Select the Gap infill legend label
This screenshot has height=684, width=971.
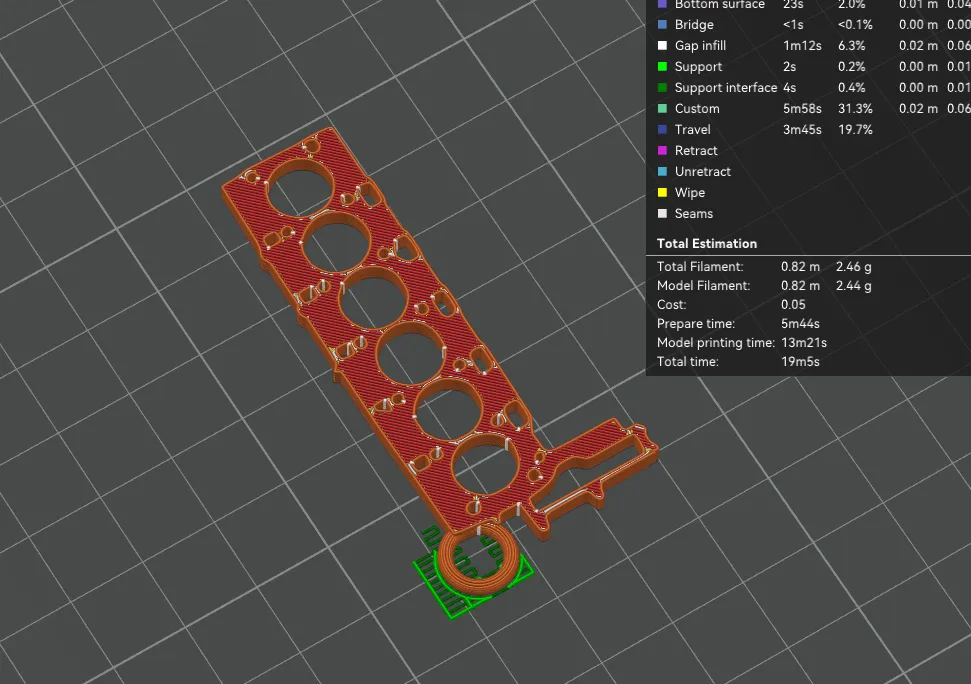click(x=700, y=46)
